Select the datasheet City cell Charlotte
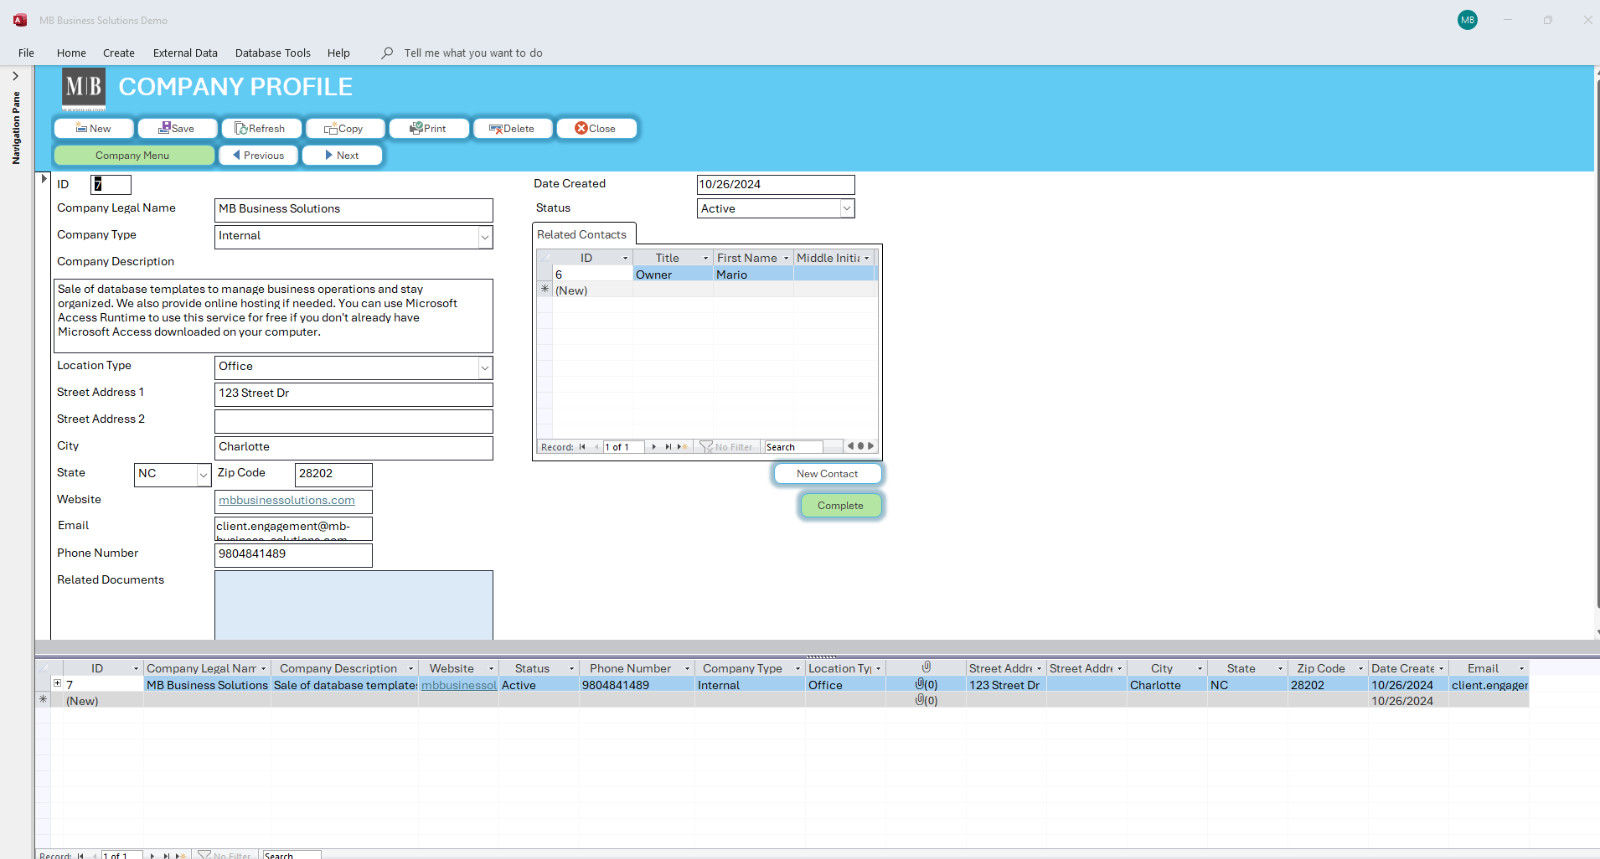Screen dimensions: 1600x859 click(1167, 685)
